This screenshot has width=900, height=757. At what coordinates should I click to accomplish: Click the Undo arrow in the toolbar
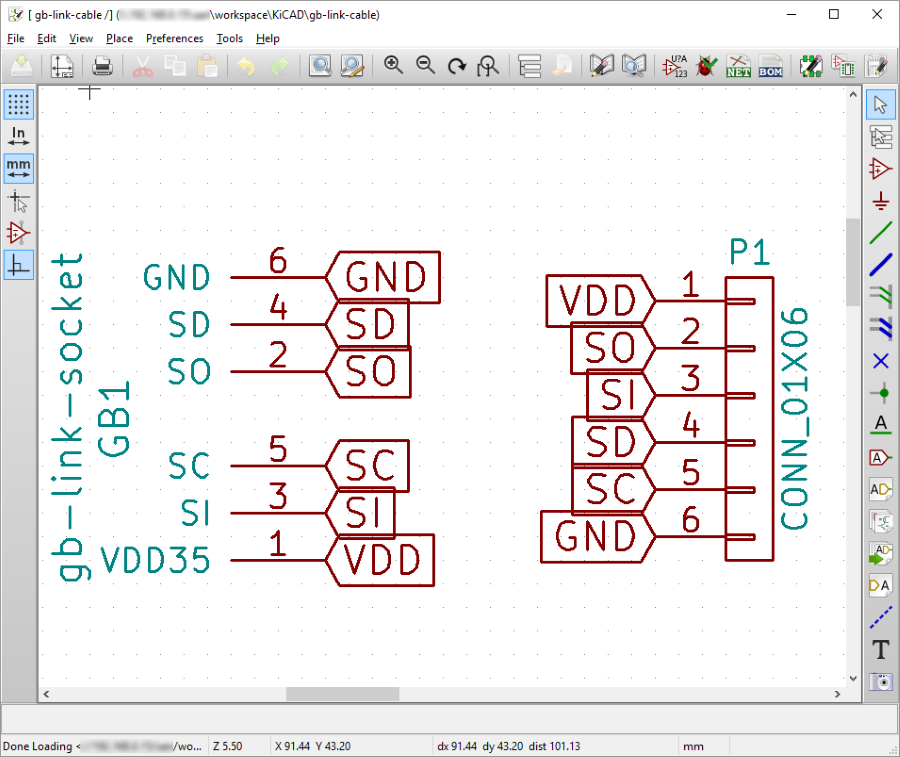click(246, 66)
